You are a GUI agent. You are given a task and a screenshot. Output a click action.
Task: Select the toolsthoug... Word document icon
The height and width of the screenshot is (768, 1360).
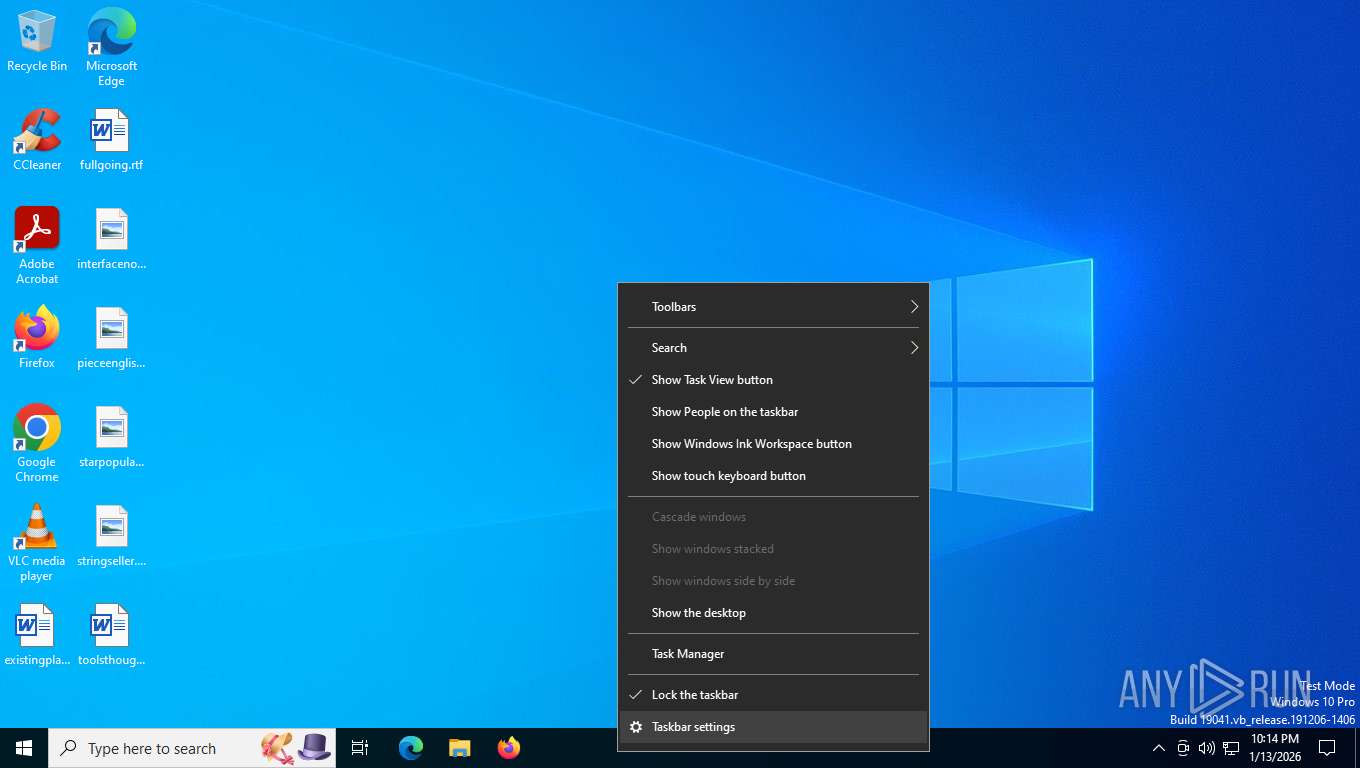[x=111, y=635]
